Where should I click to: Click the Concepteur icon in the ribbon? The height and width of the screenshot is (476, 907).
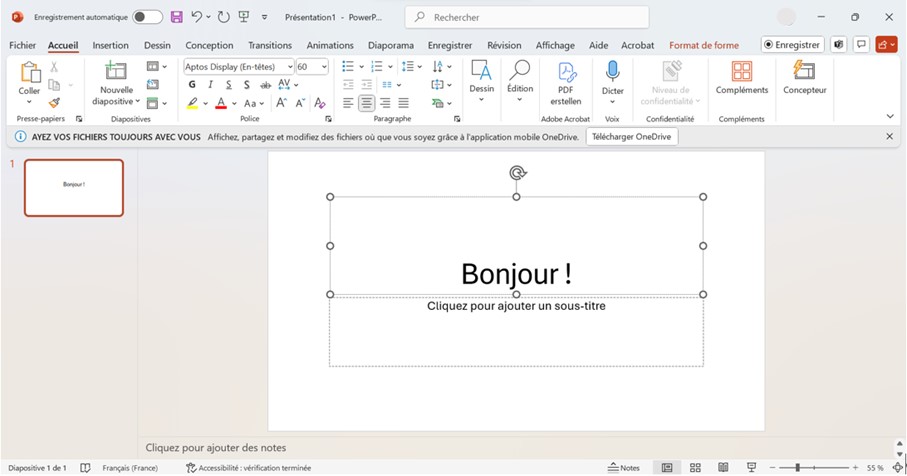coord(804,72)
